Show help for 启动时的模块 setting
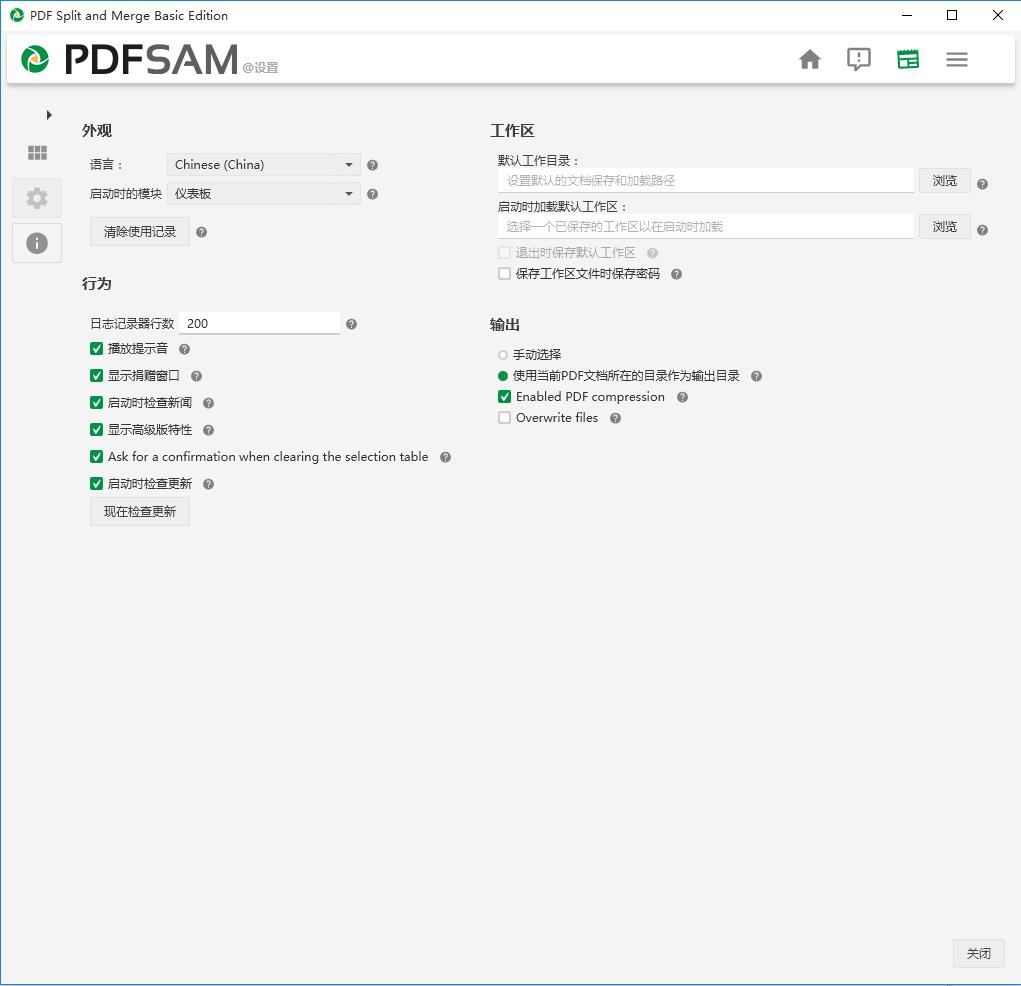This screenshot has width=1021, height=986. (x=372, y=194)
